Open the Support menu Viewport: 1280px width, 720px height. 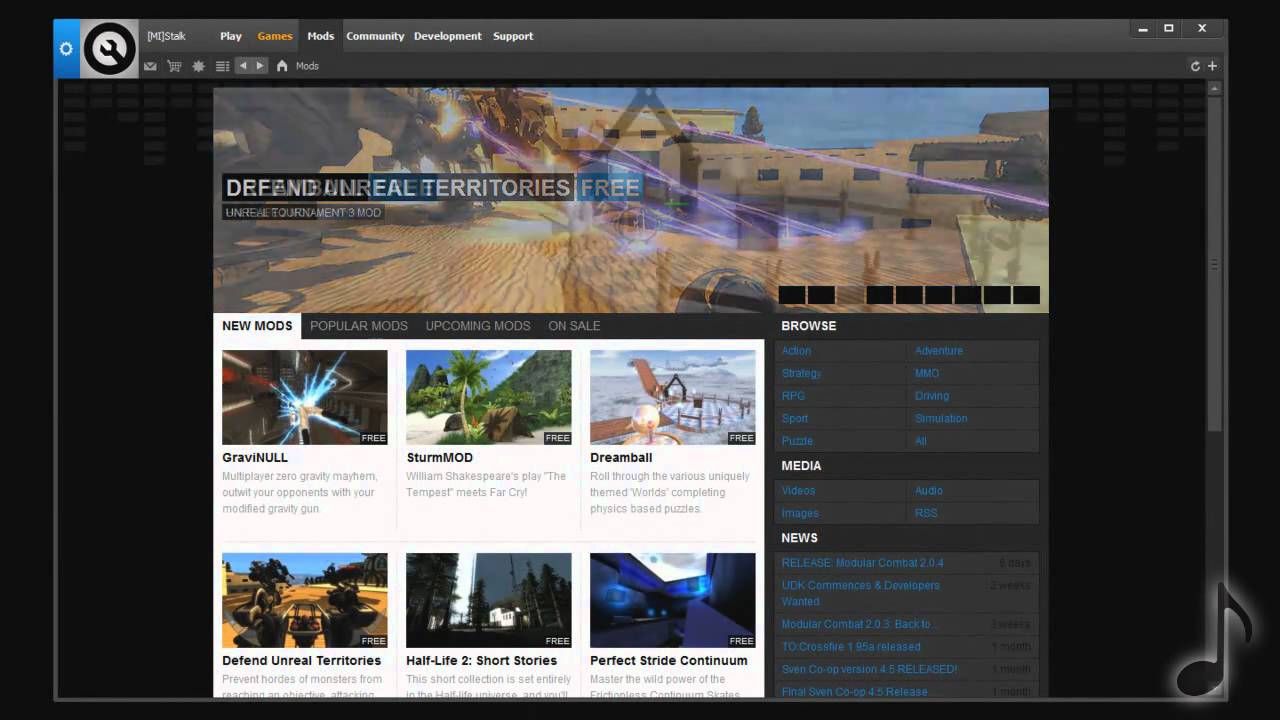click(513, 36)
